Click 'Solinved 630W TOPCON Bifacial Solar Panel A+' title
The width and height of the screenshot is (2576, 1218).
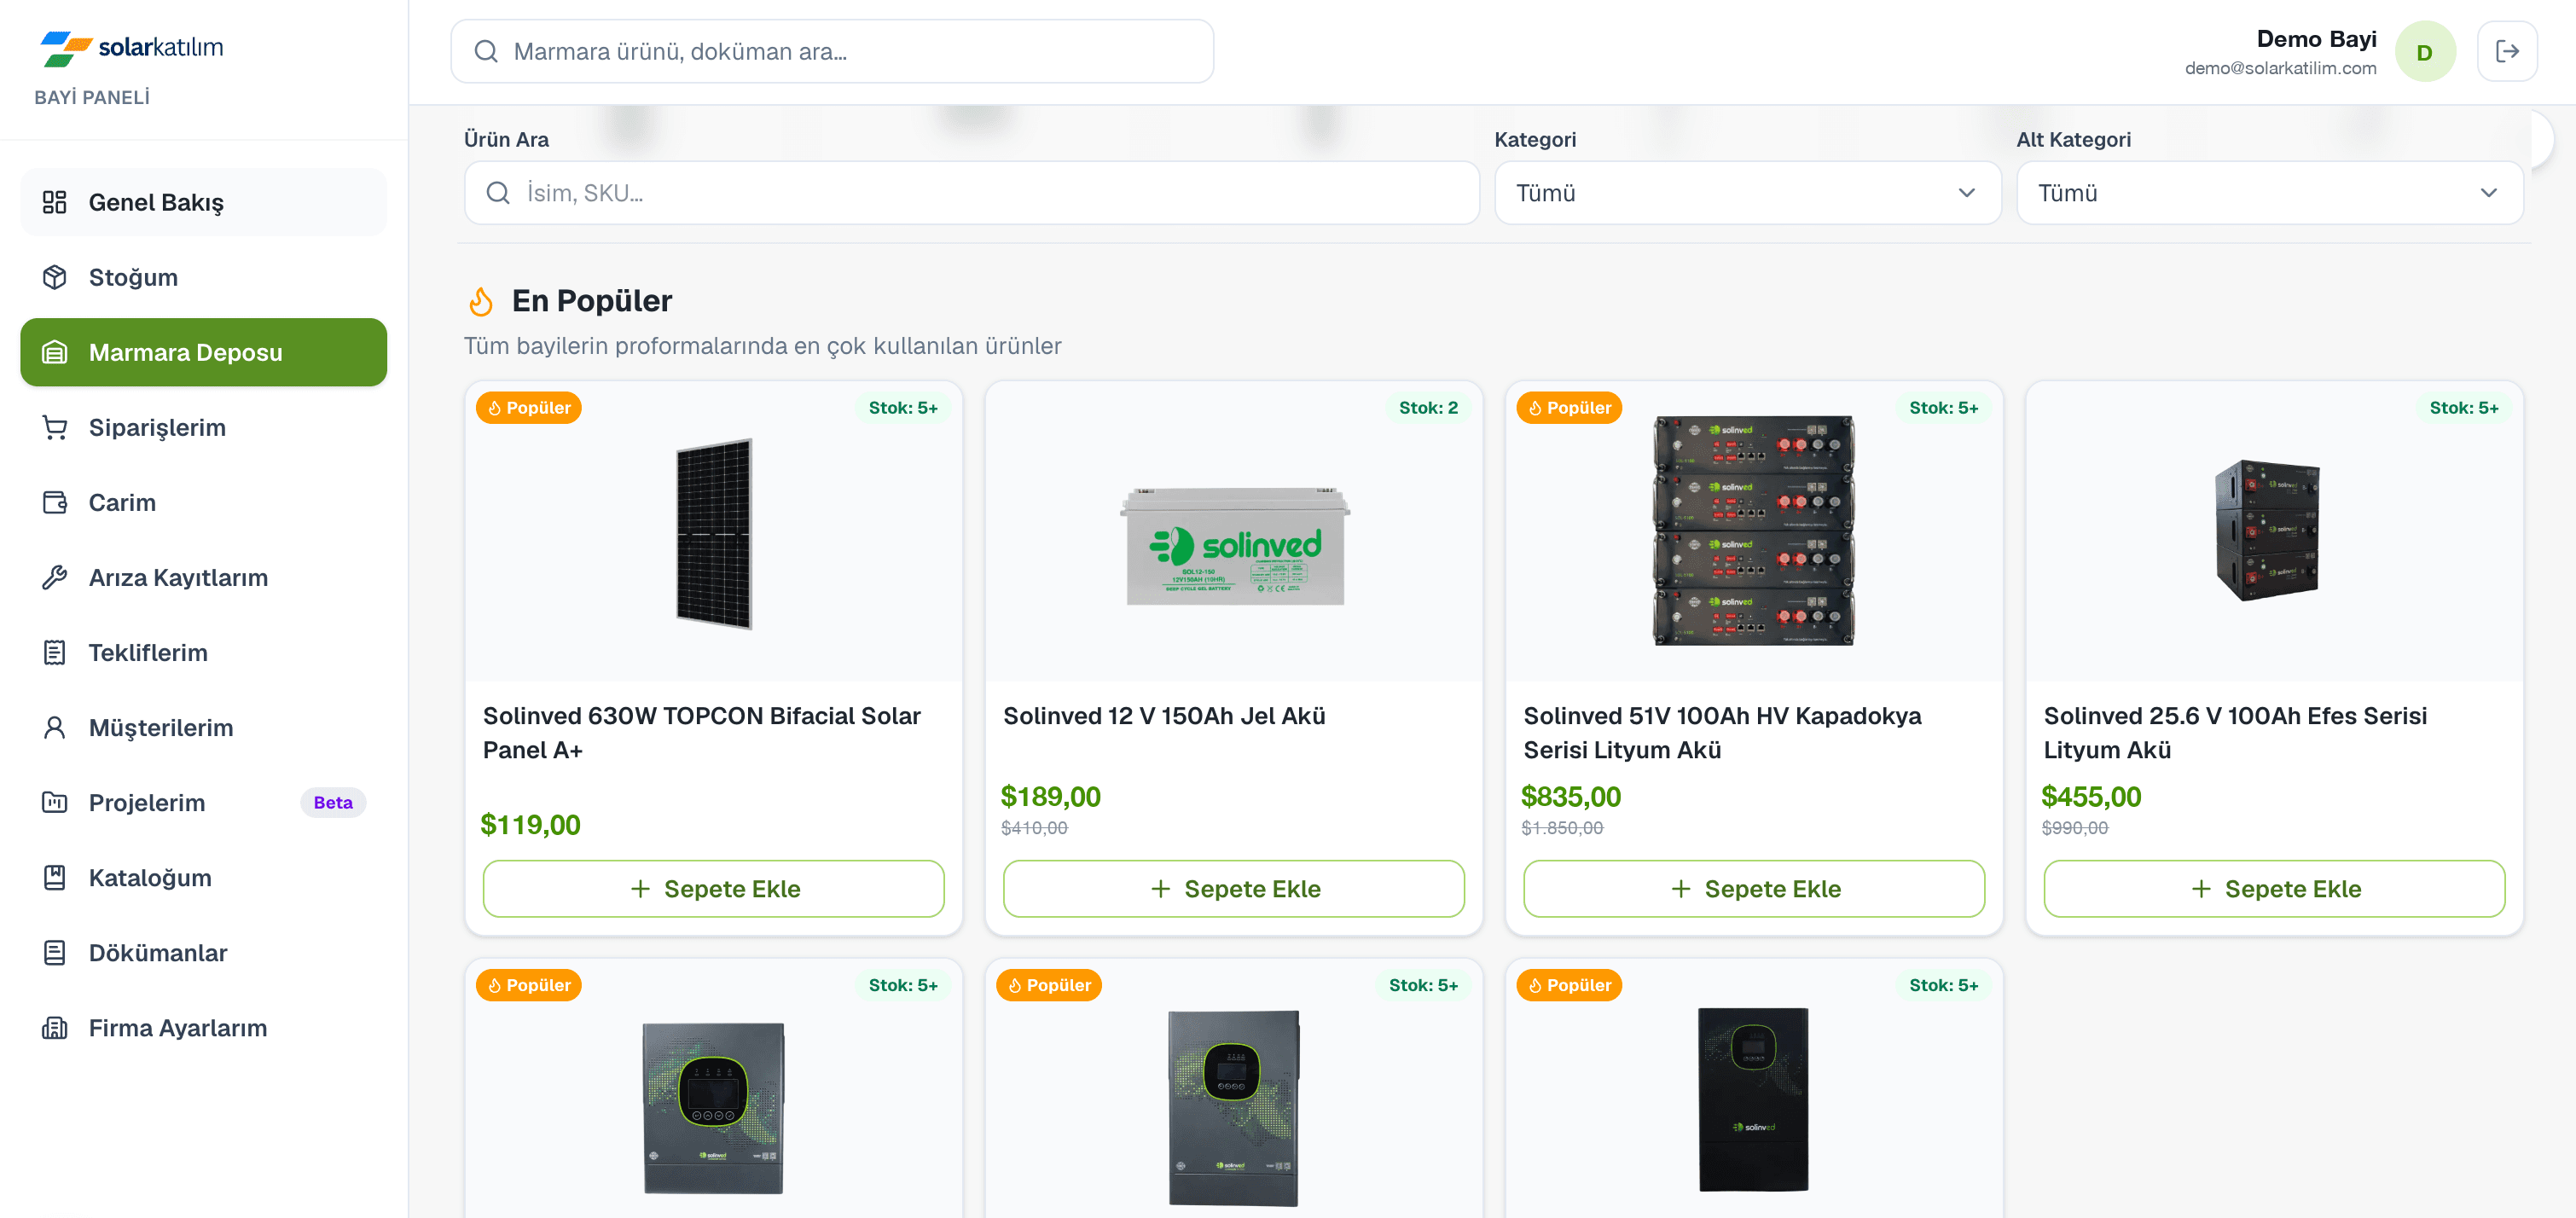pos(702,733)
